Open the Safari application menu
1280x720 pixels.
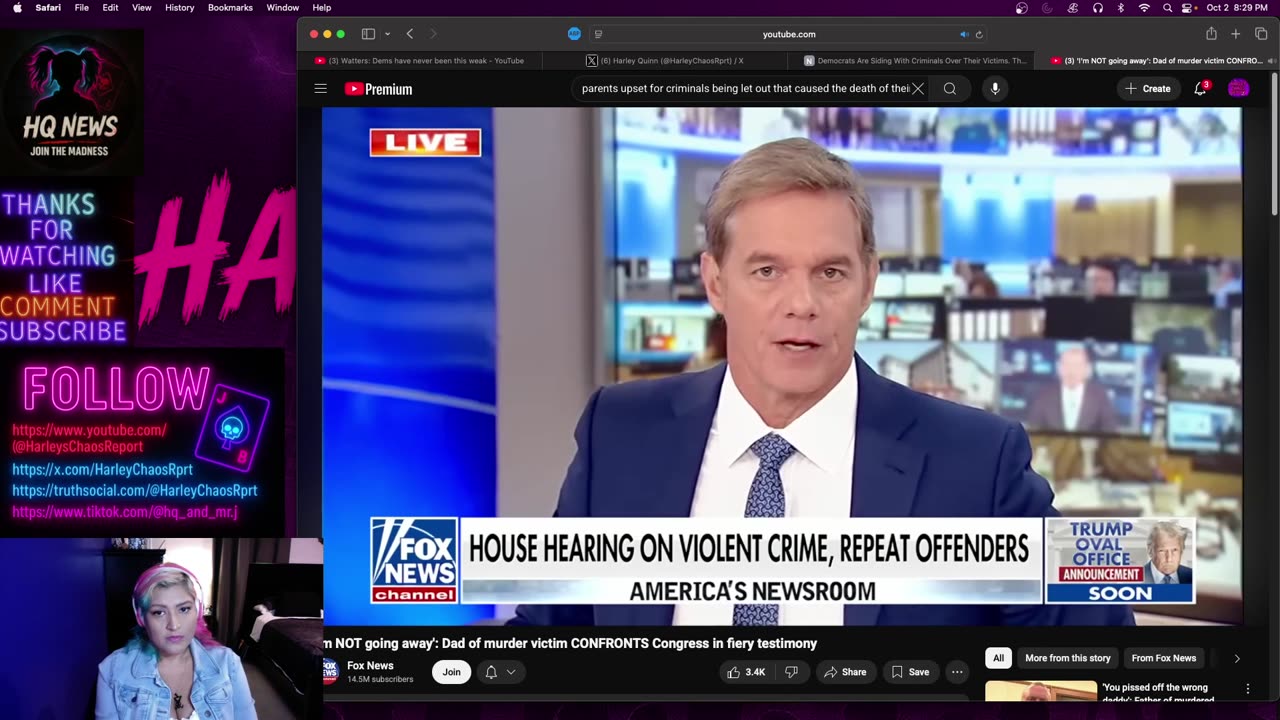coord(48,8)
